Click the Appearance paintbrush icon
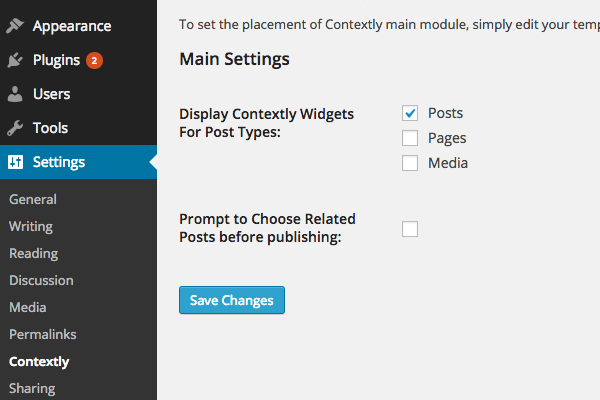Viewport: 600px width, 400px height. coord(15,26)
